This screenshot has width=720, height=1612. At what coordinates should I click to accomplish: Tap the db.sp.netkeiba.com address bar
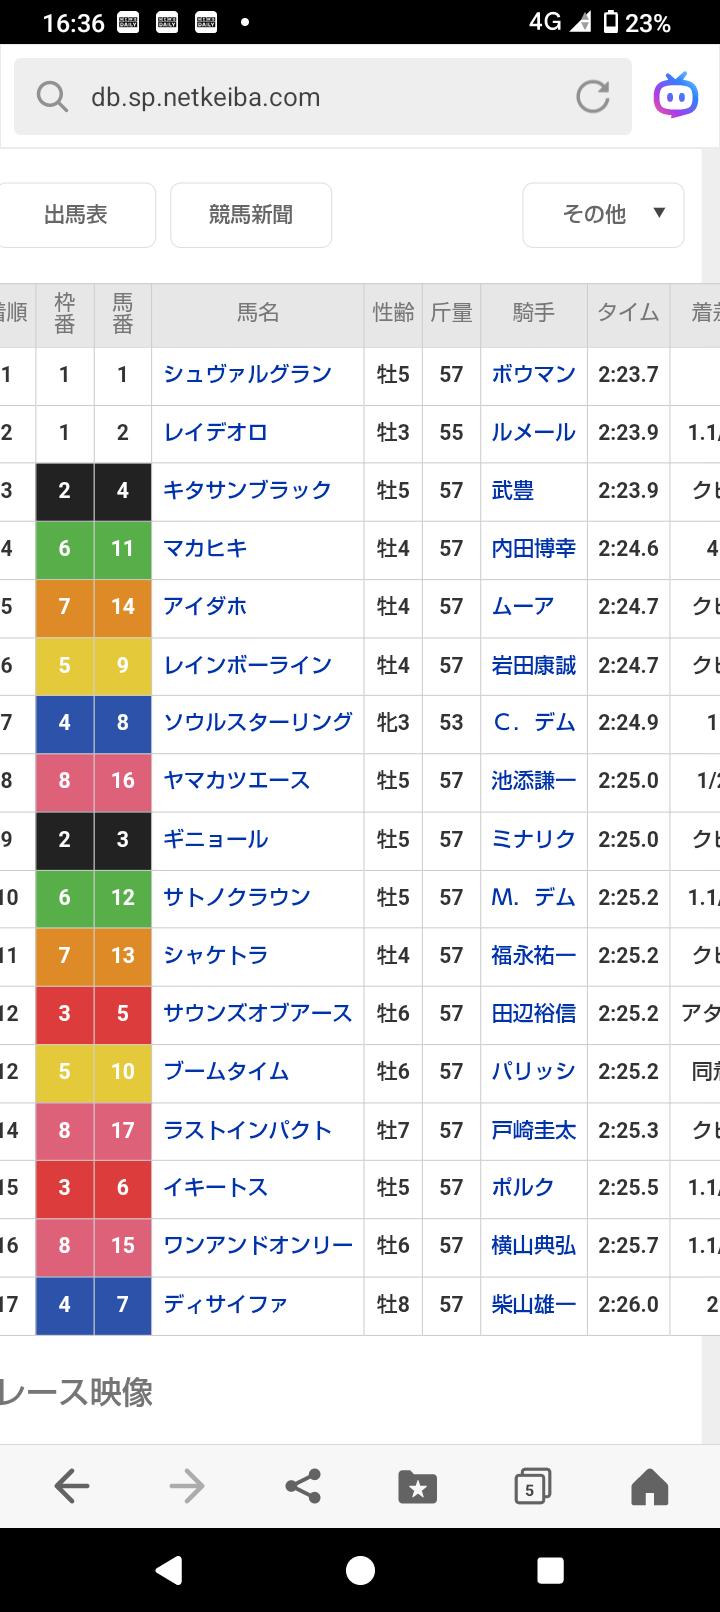(300, 97)
